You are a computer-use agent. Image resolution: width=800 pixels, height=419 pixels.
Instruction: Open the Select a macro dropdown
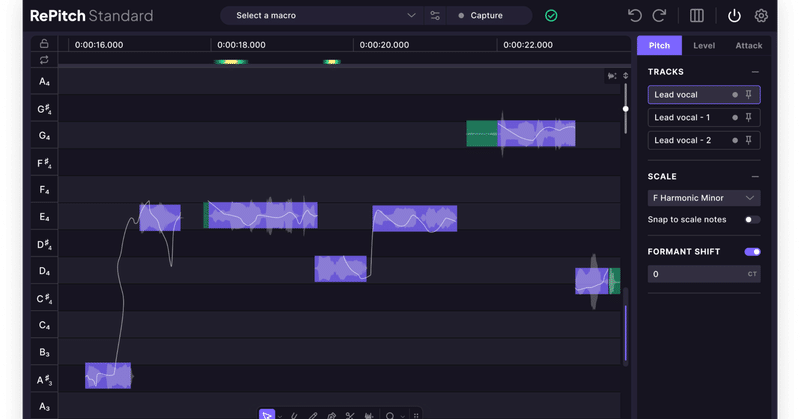pos(321,16)
